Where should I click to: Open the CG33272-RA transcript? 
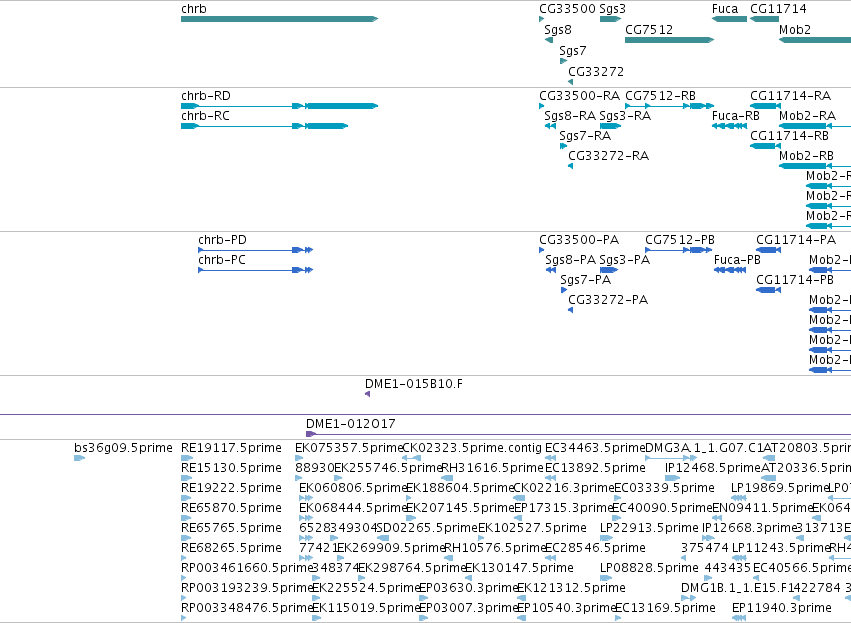pos(570,166)
